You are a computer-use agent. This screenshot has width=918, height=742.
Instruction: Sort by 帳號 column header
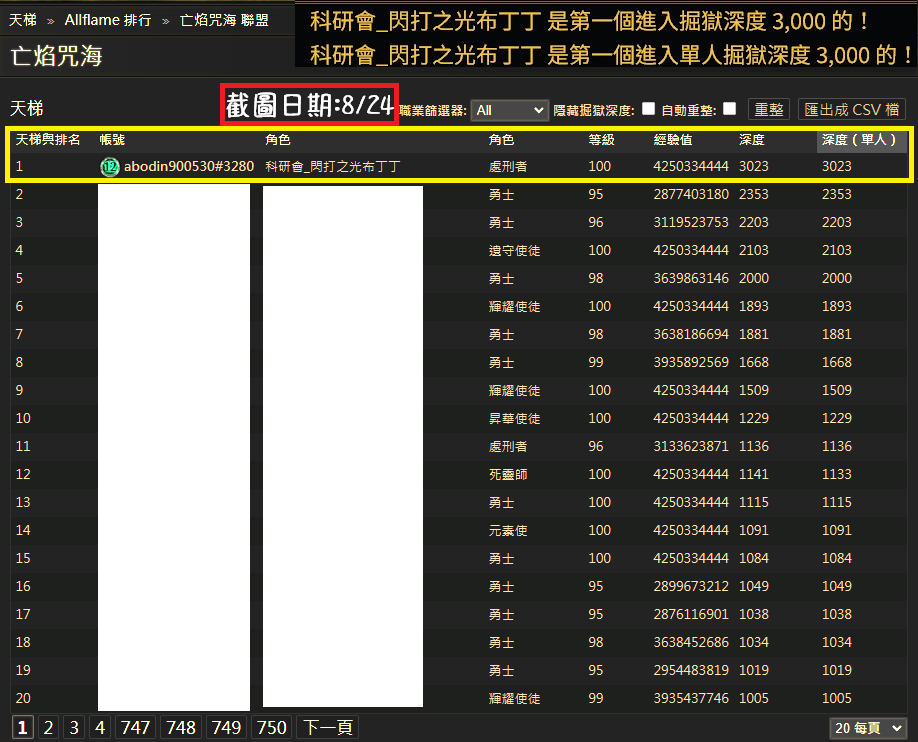point(112,139)
